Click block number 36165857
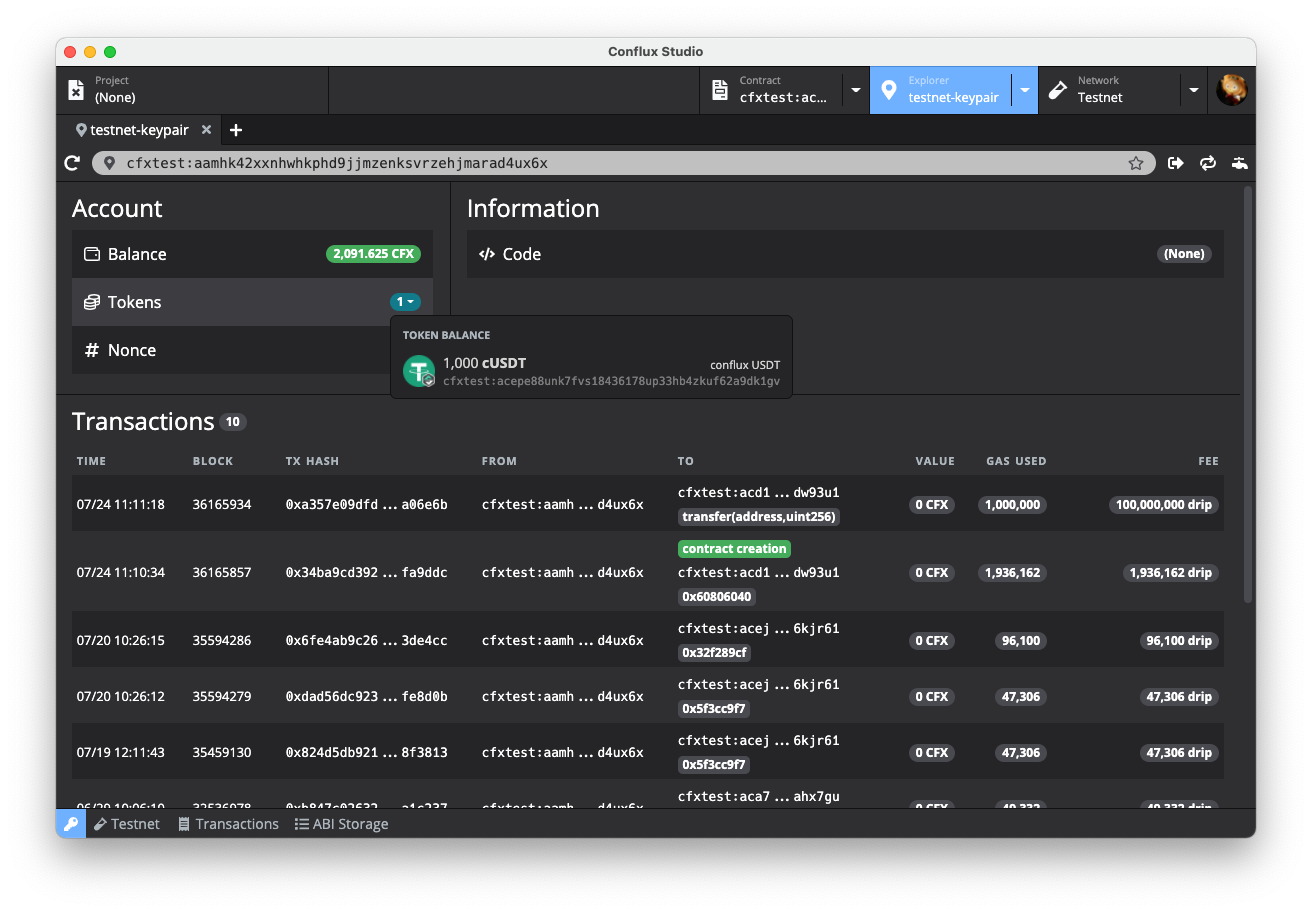This screenshot has width=1312, height=912. [x=222, y=573]
